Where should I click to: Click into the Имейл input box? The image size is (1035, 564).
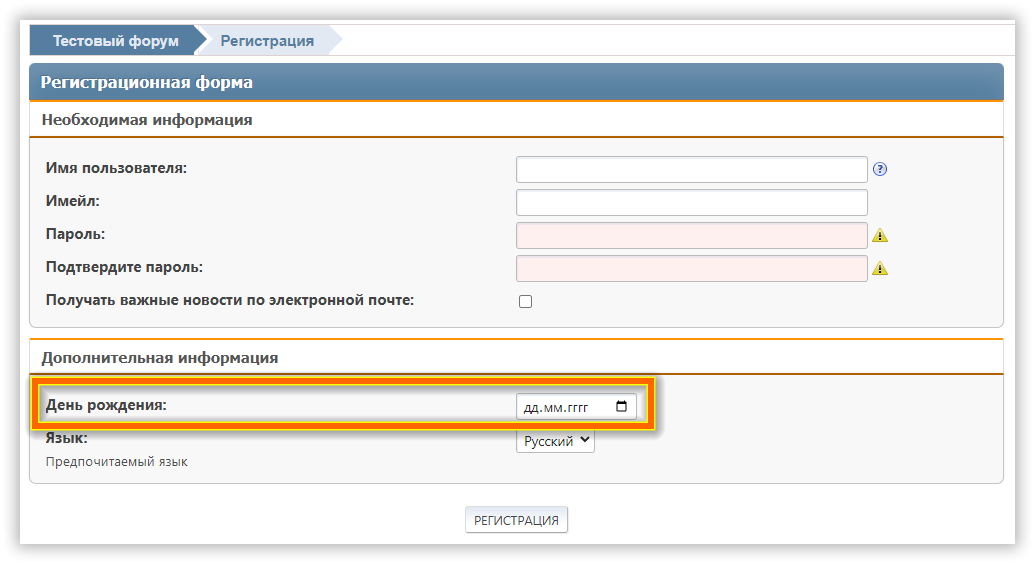coord(691,202)
